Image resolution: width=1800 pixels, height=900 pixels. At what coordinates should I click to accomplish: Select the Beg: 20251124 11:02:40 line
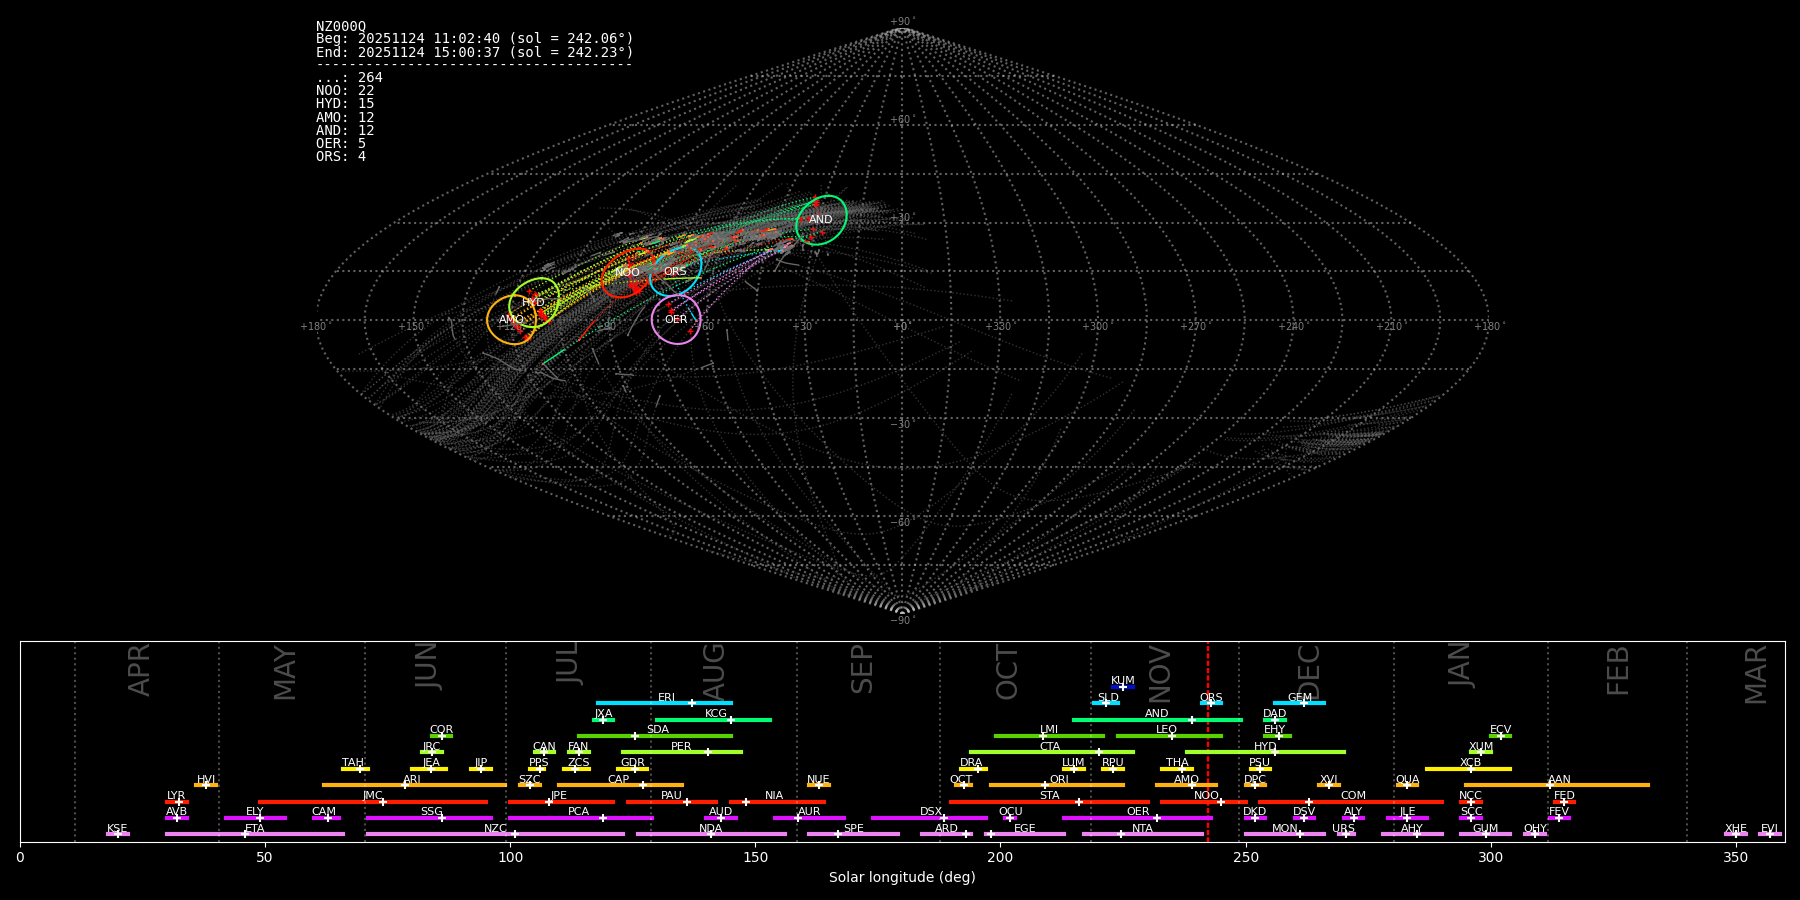click(475, 39)
